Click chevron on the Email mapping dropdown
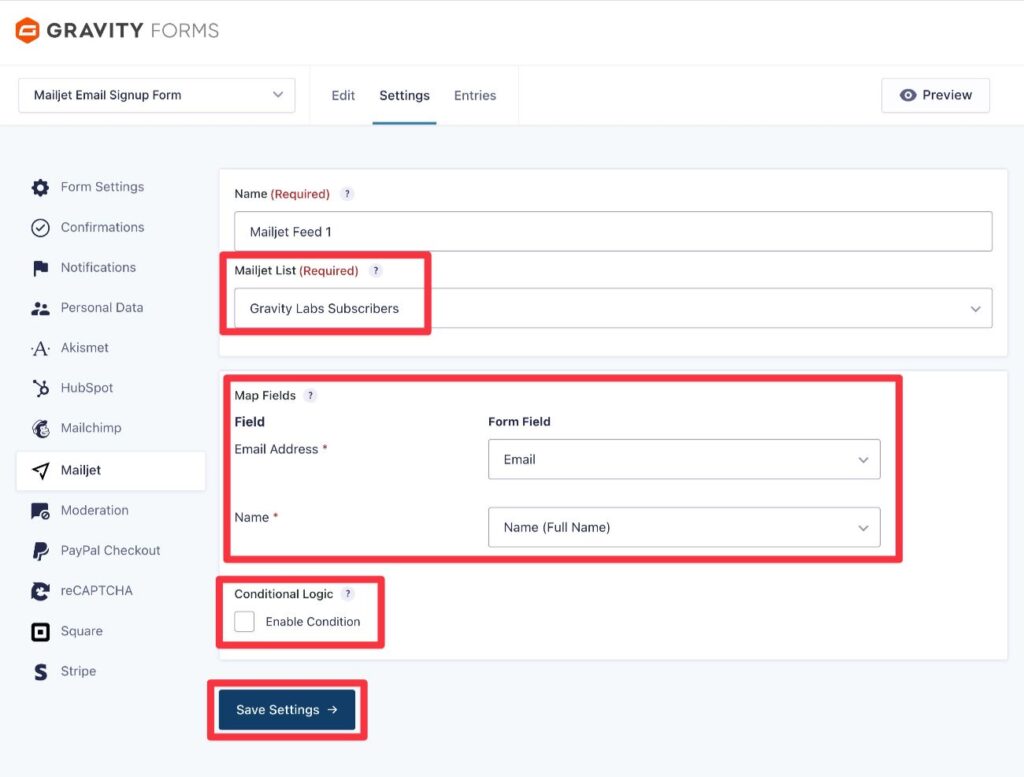This screenshot has width=1024, height=777. pyautogui.click(x=863, y=460)
